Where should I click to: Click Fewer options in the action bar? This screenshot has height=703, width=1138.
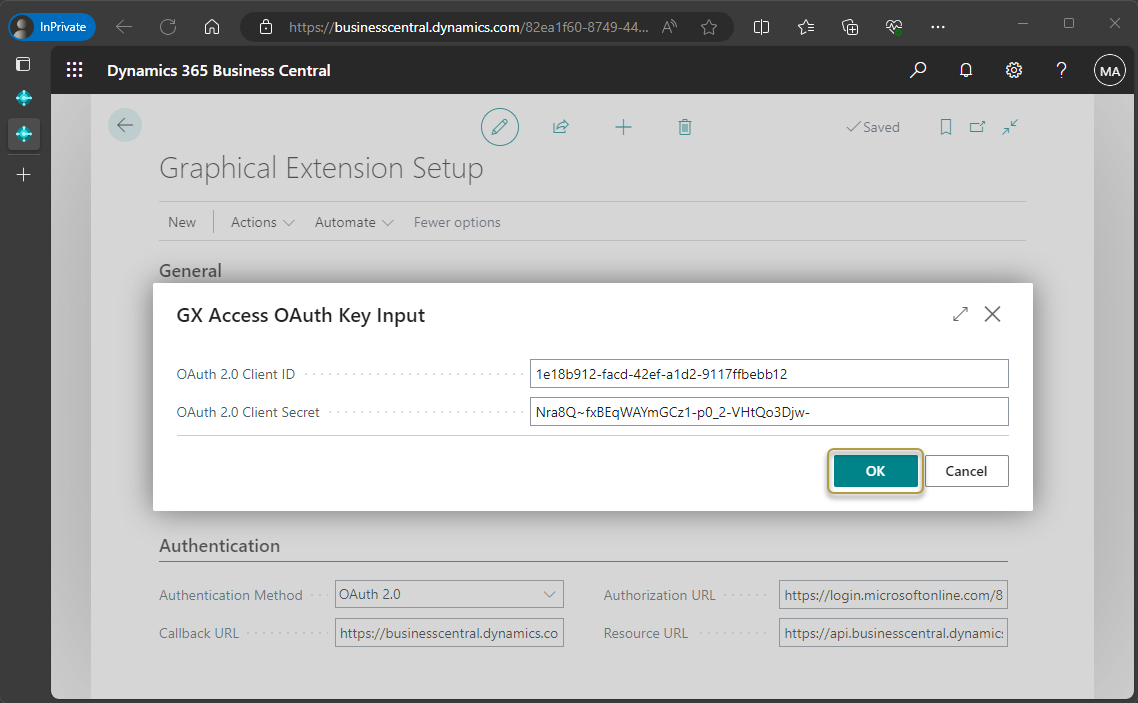[x=456, y=221]
